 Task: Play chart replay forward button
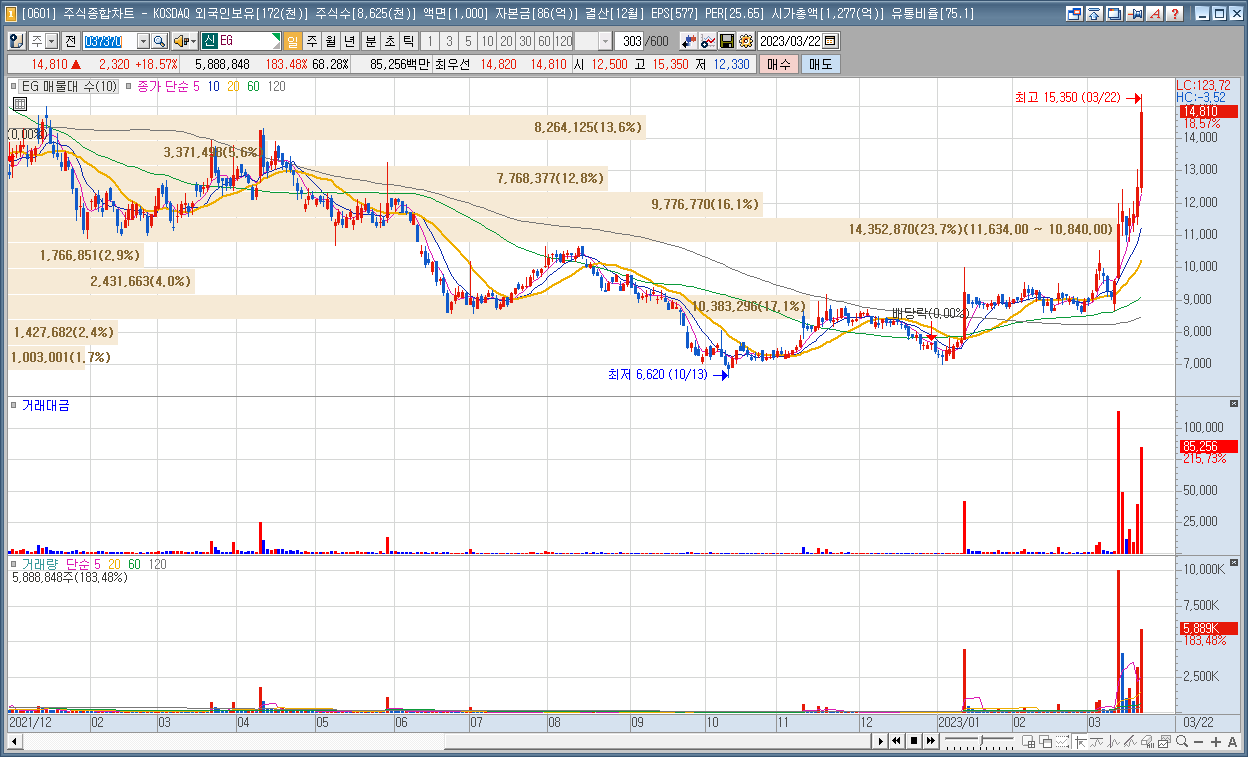880,741
